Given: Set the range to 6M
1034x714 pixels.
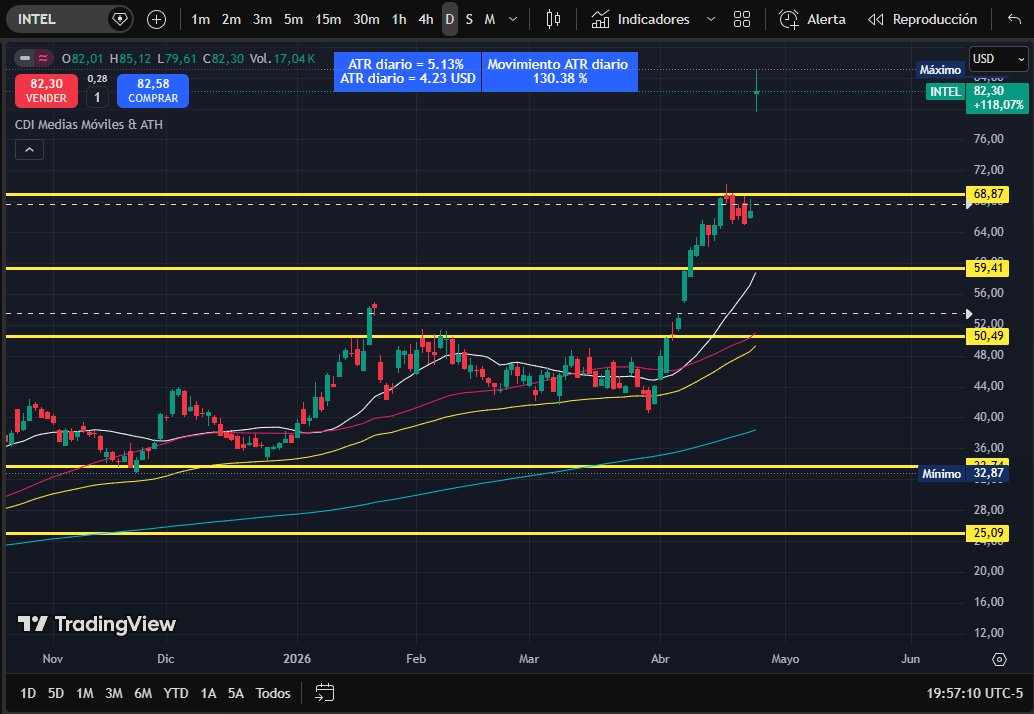Looking at the screenshot, I should coord(142,693).
